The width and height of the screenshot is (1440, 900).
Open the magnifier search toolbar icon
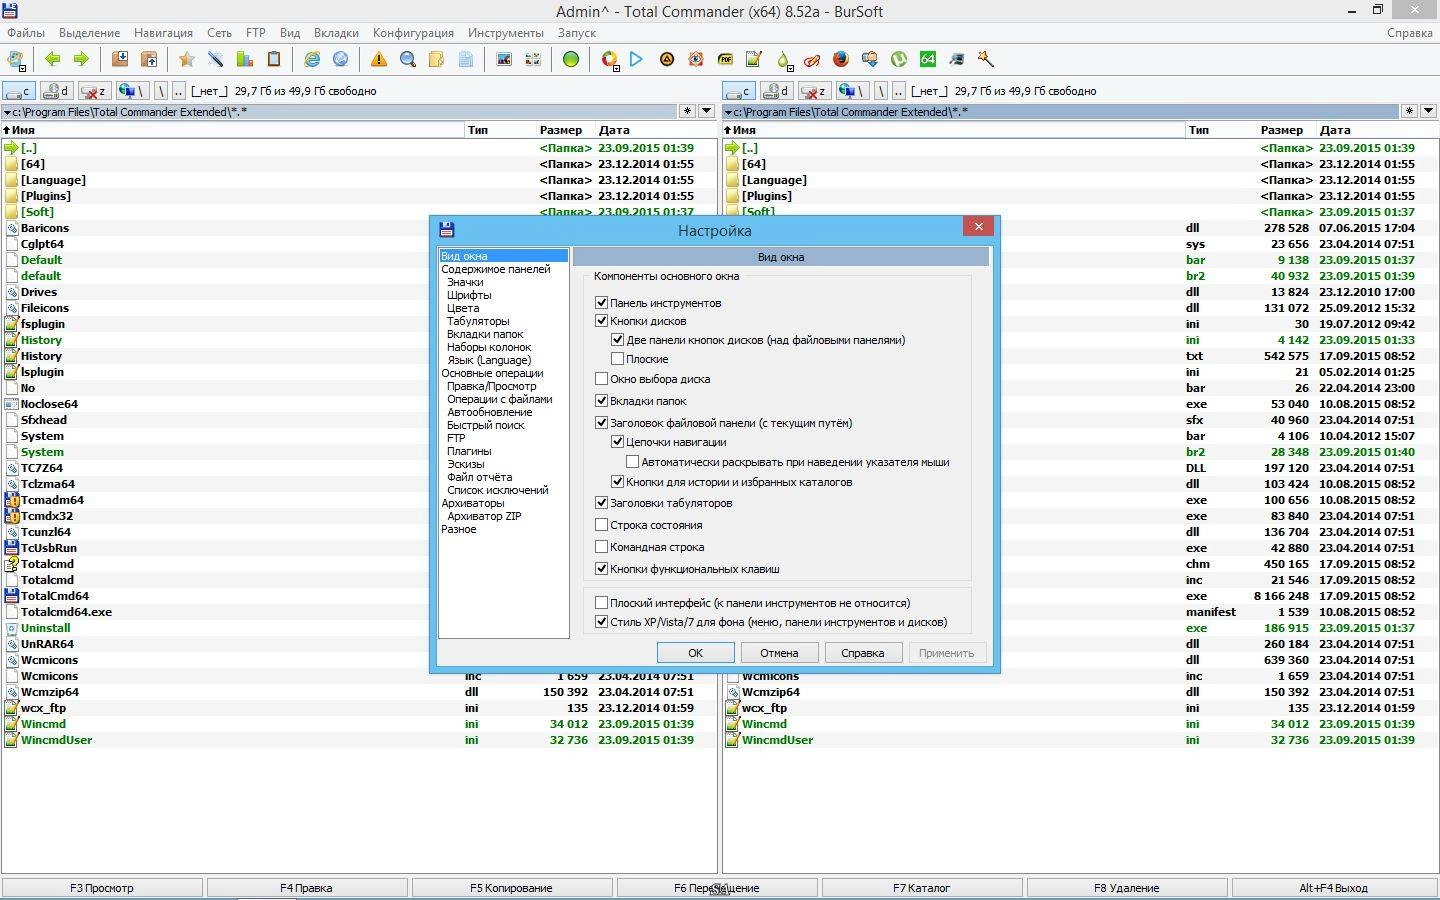(407, 59)
